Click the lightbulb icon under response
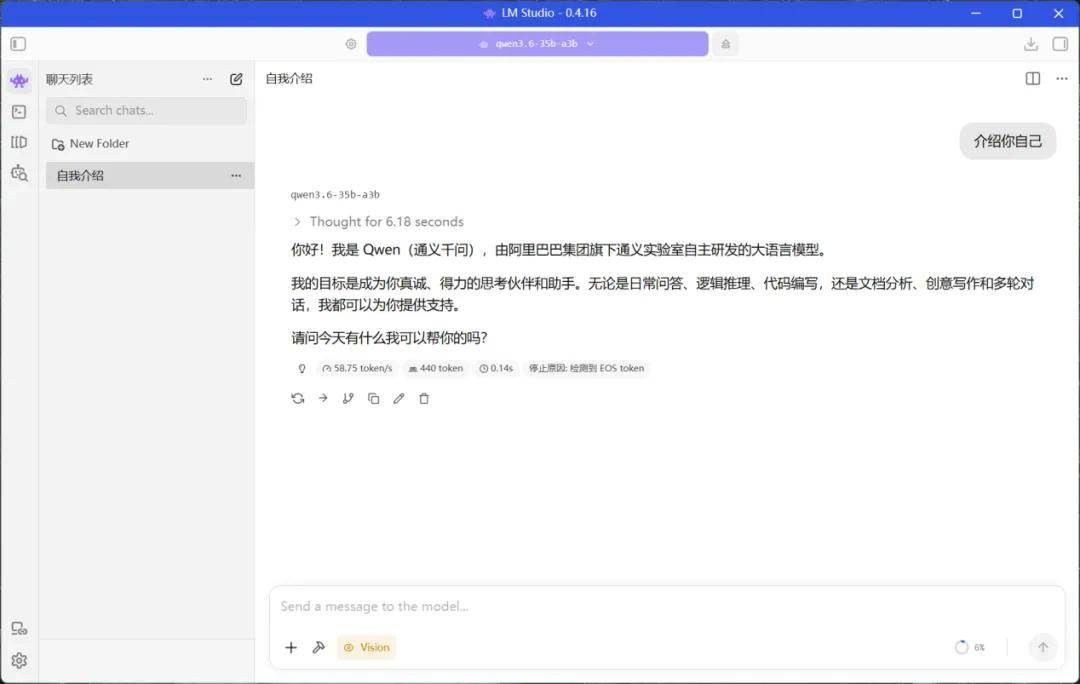This screenshot has height=684, width=1080. click(302, 369)
